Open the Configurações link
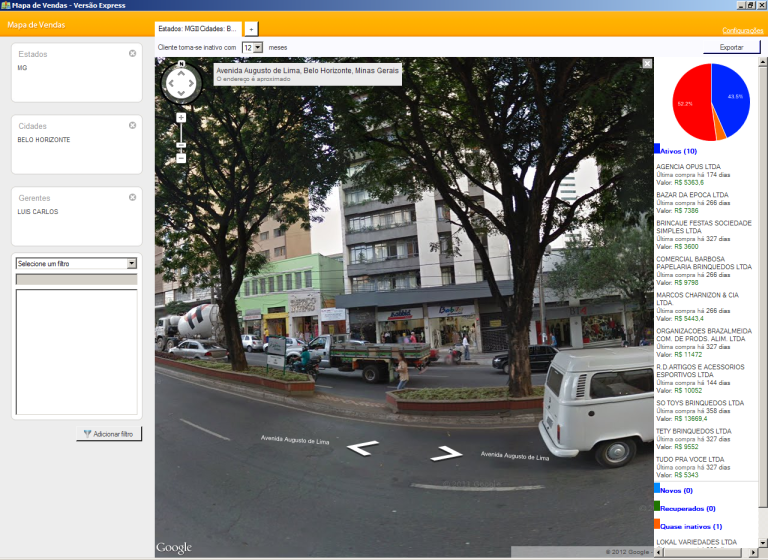This screenshot has width=768, height=560. (743, 30)
